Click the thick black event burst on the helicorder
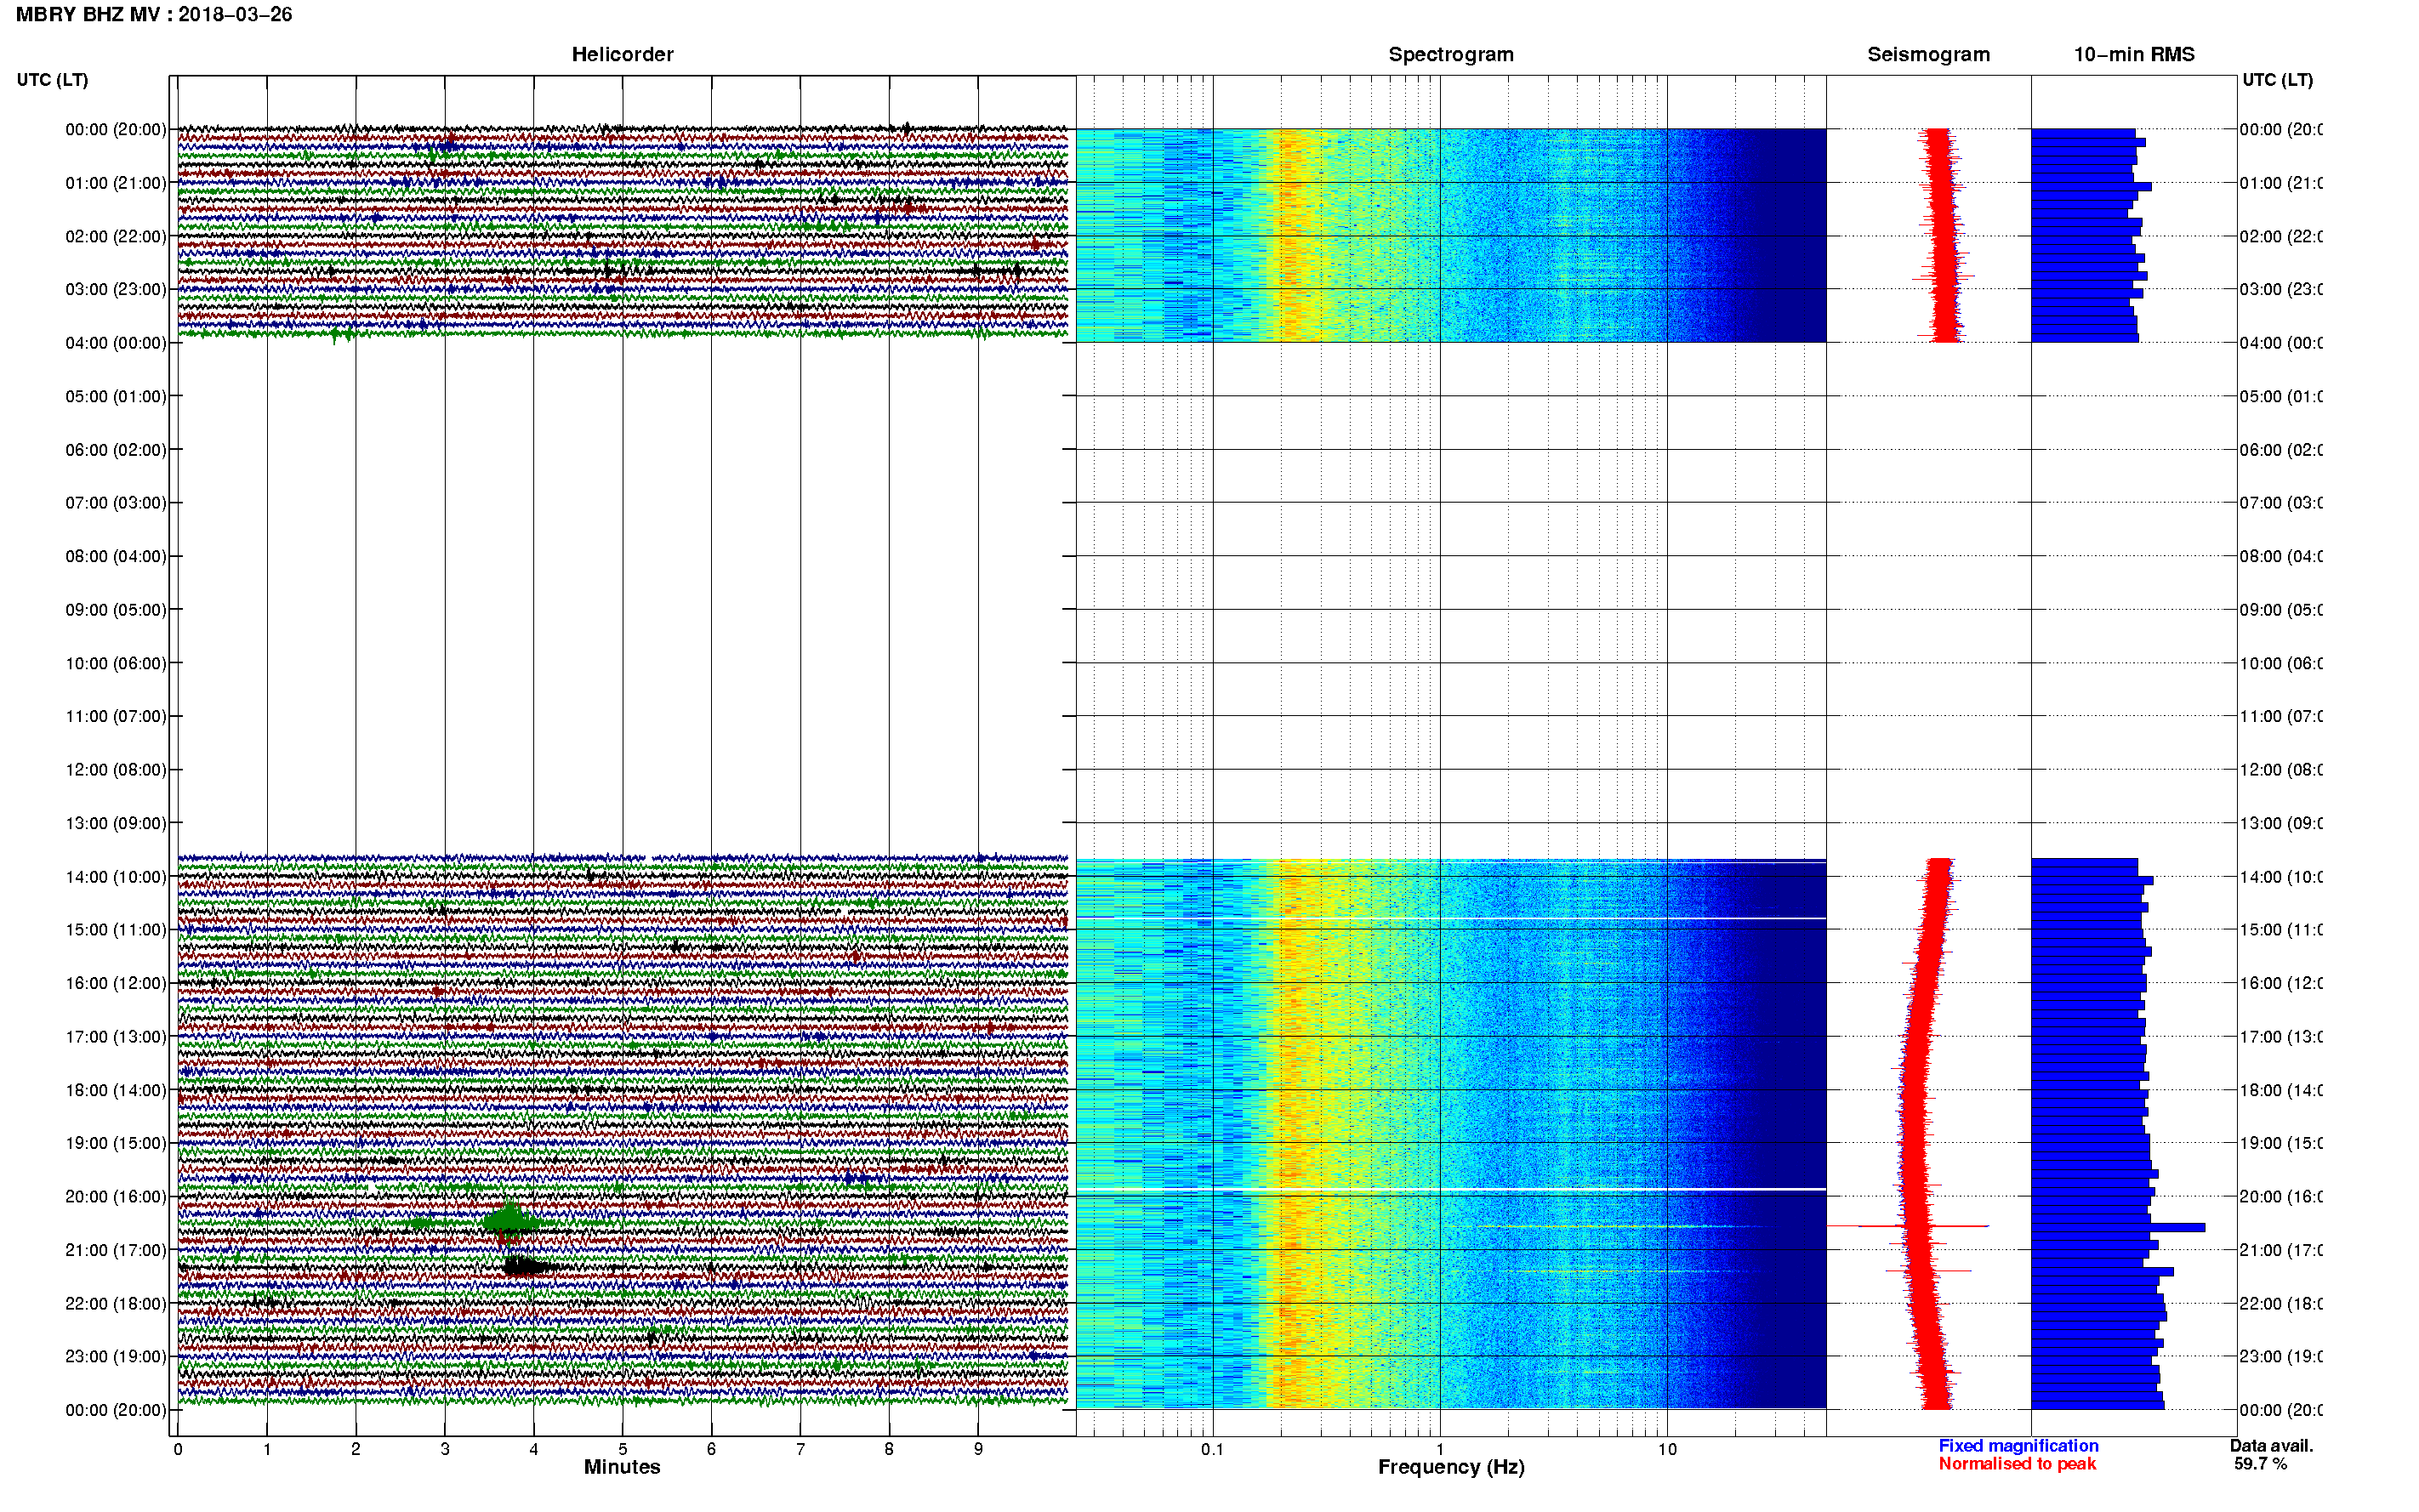This screenshot has height=1512, width=2419. click(528, 1267)
